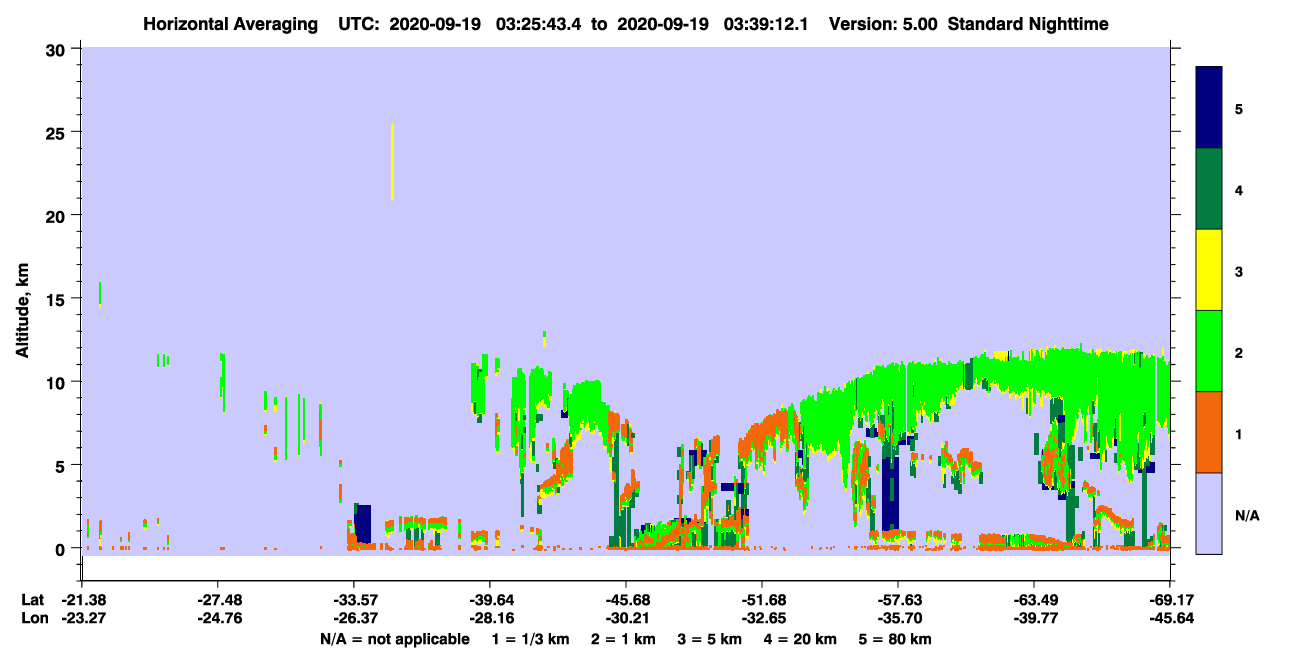Click legend text '3 = 5 km'
The width and height of the screenshot is (1300, 667).
point(709,639)
